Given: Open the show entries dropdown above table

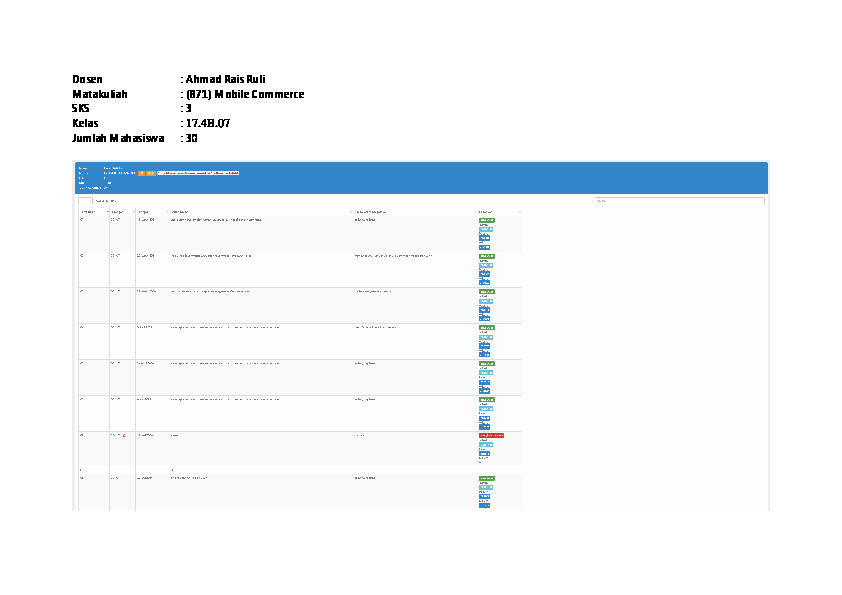Looking at the screenshot, I should [85, 201].
